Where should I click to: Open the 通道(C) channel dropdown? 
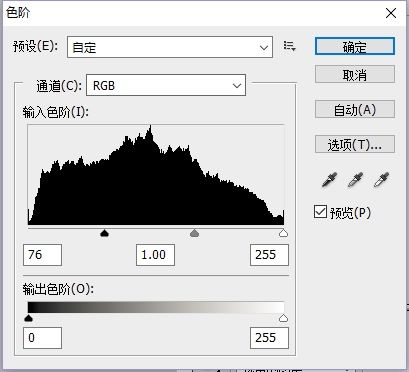coord(166,85)
